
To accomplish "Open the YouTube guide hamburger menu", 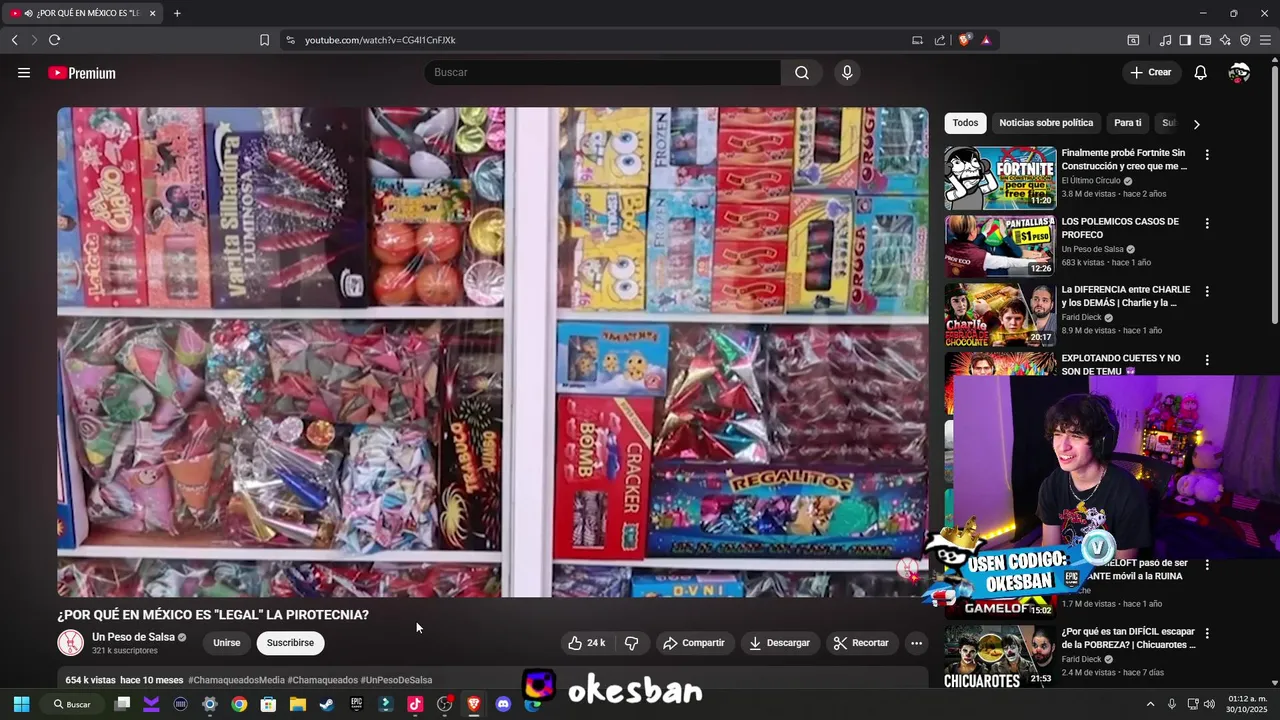I will point(24,73).
